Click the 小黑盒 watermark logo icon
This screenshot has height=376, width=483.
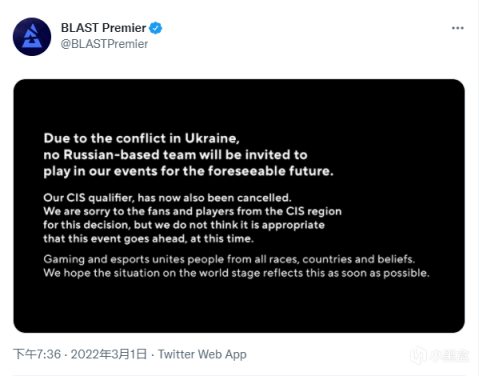(x=418, y=355)
